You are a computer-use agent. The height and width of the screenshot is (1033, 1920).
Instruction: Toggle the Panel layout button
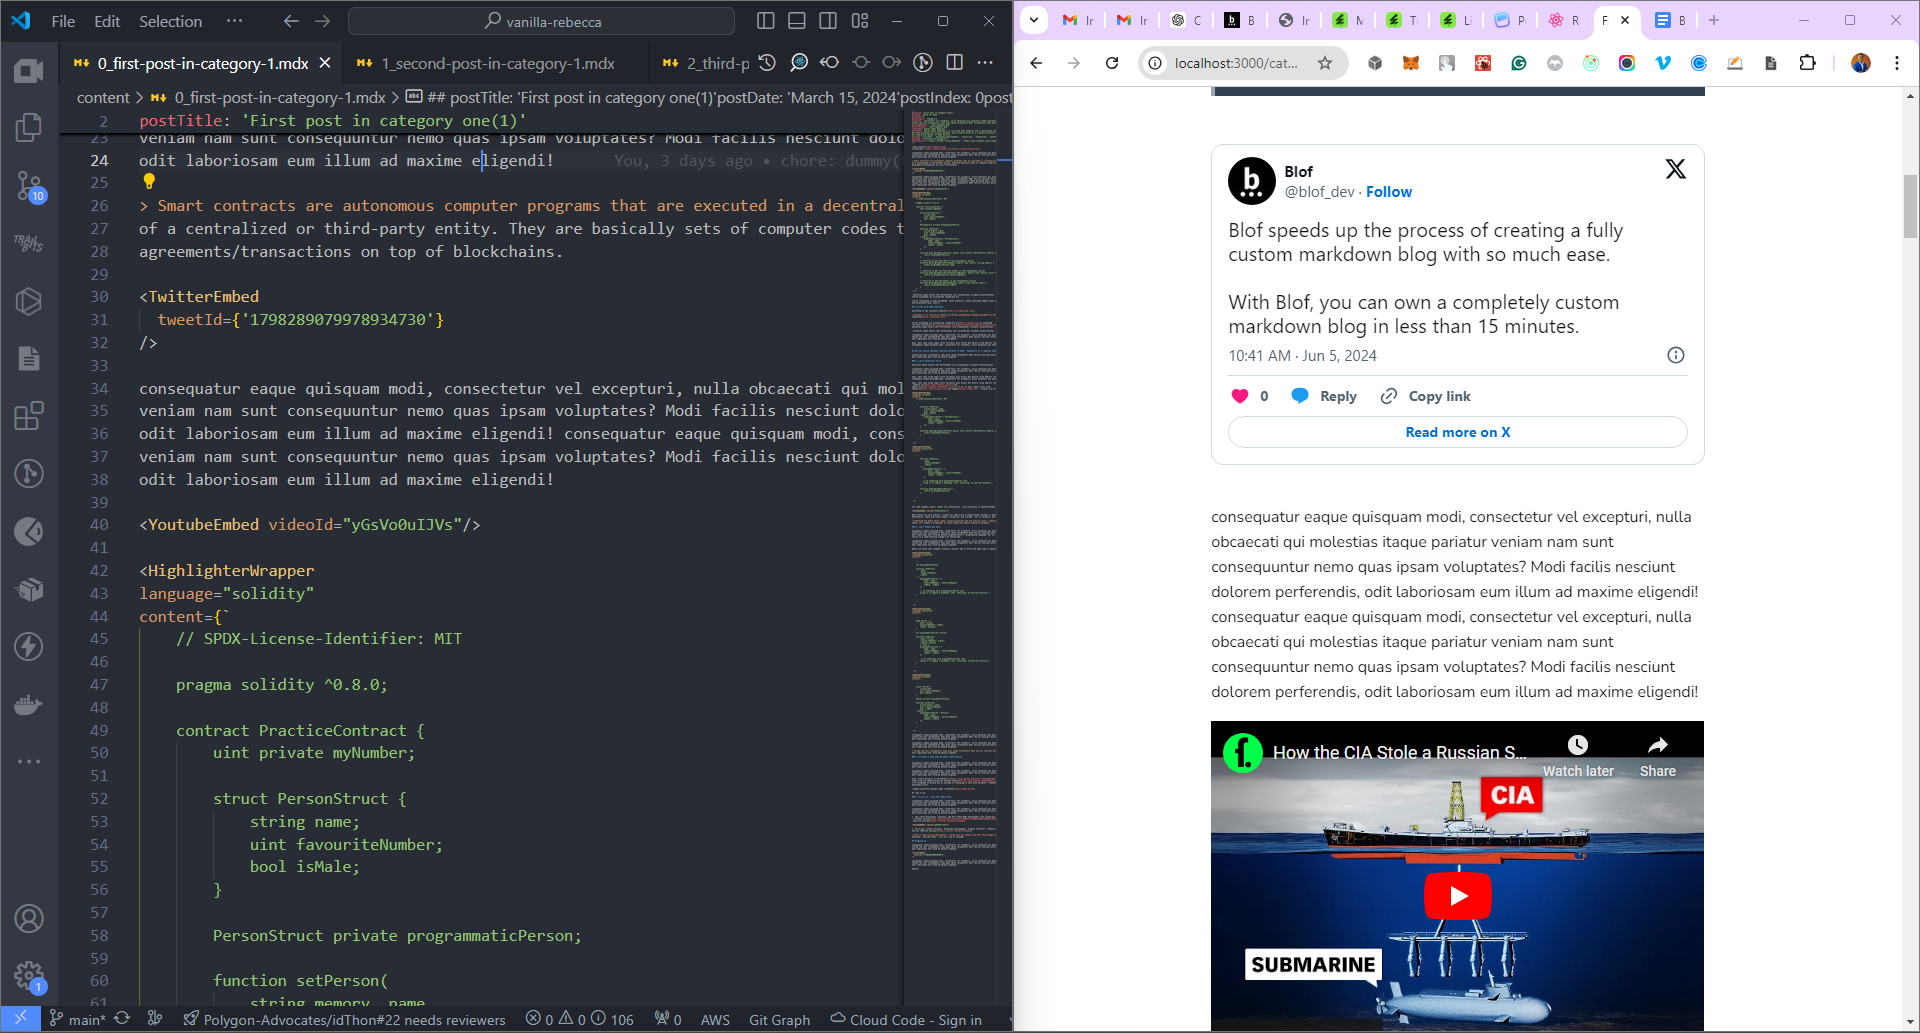797,21
